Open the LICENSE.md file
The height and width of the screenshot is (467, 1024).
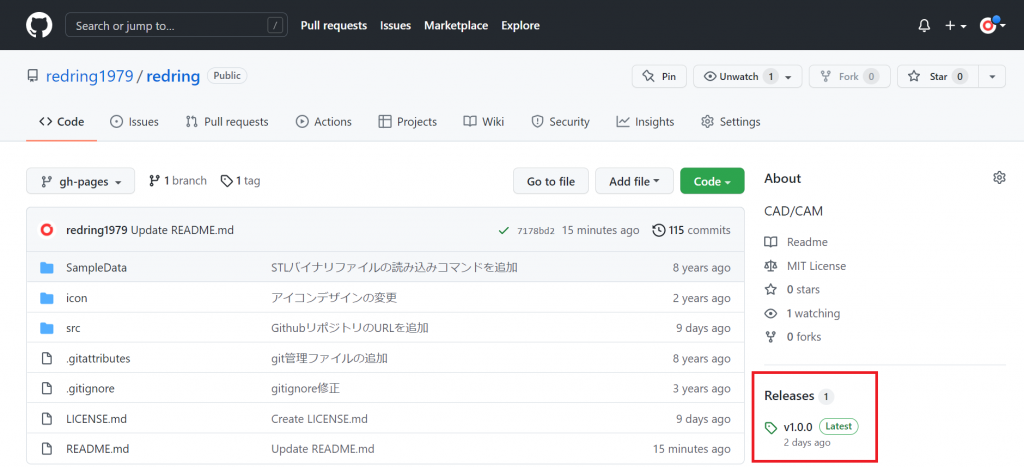pos(96,419)
